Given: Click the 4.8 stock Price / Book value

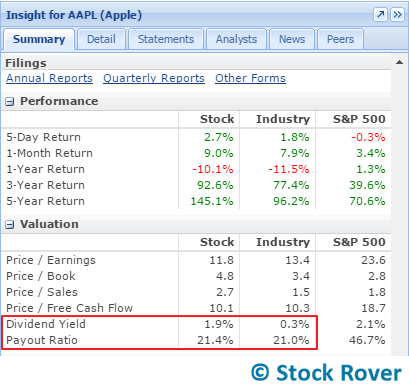Looking at the screenshot, I should pos(225,276).
